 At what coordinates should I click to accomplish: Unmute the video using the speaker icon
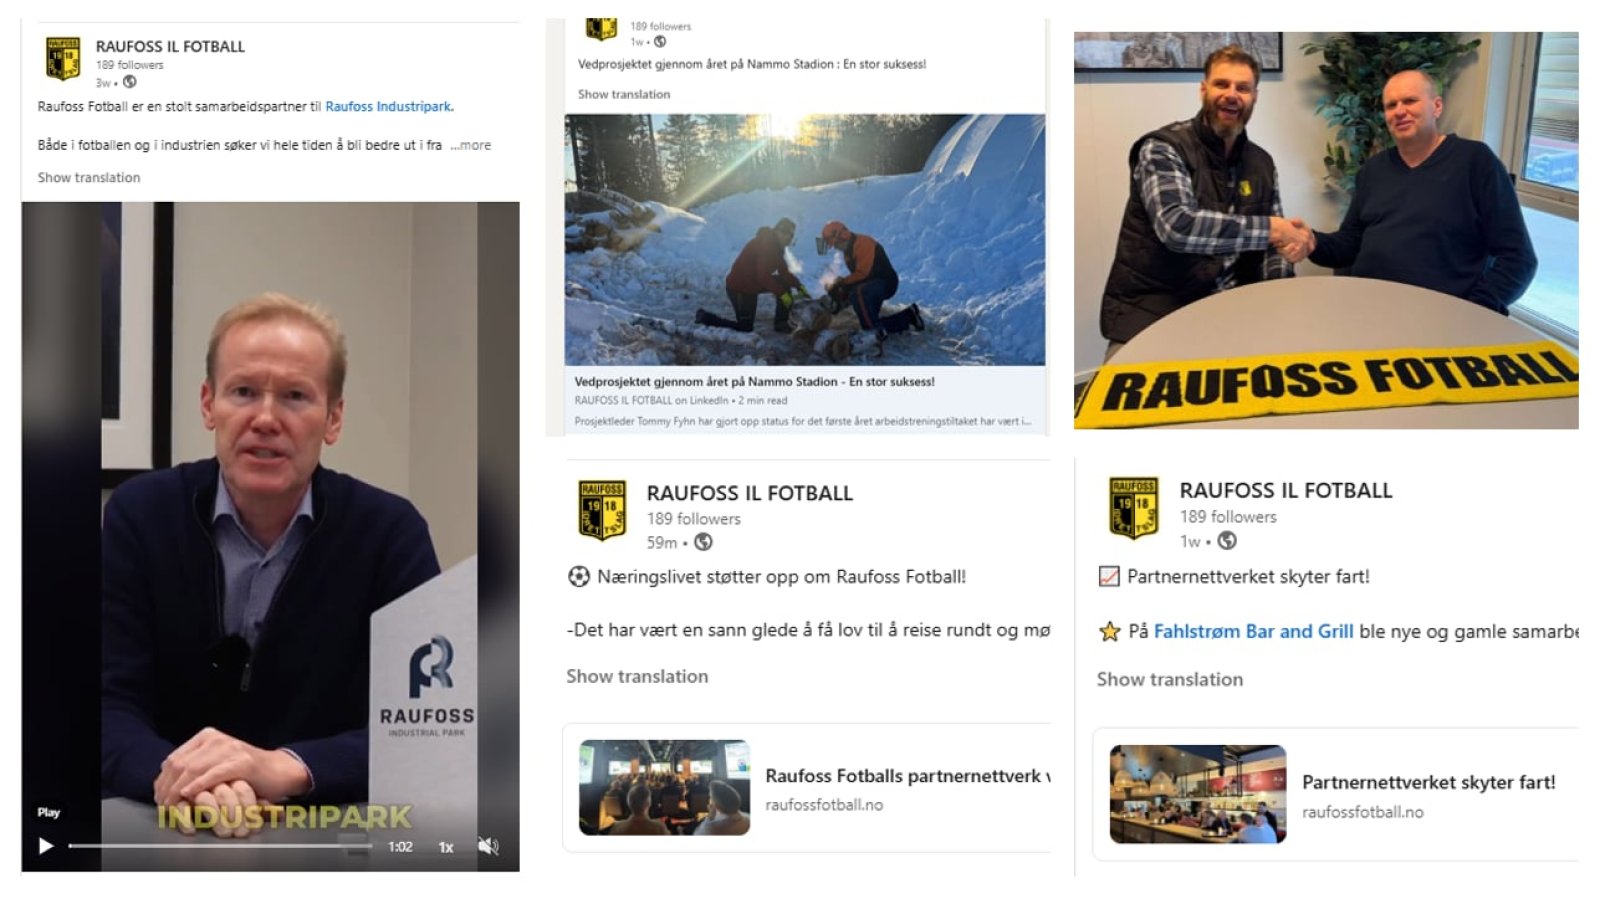[488, 846]
